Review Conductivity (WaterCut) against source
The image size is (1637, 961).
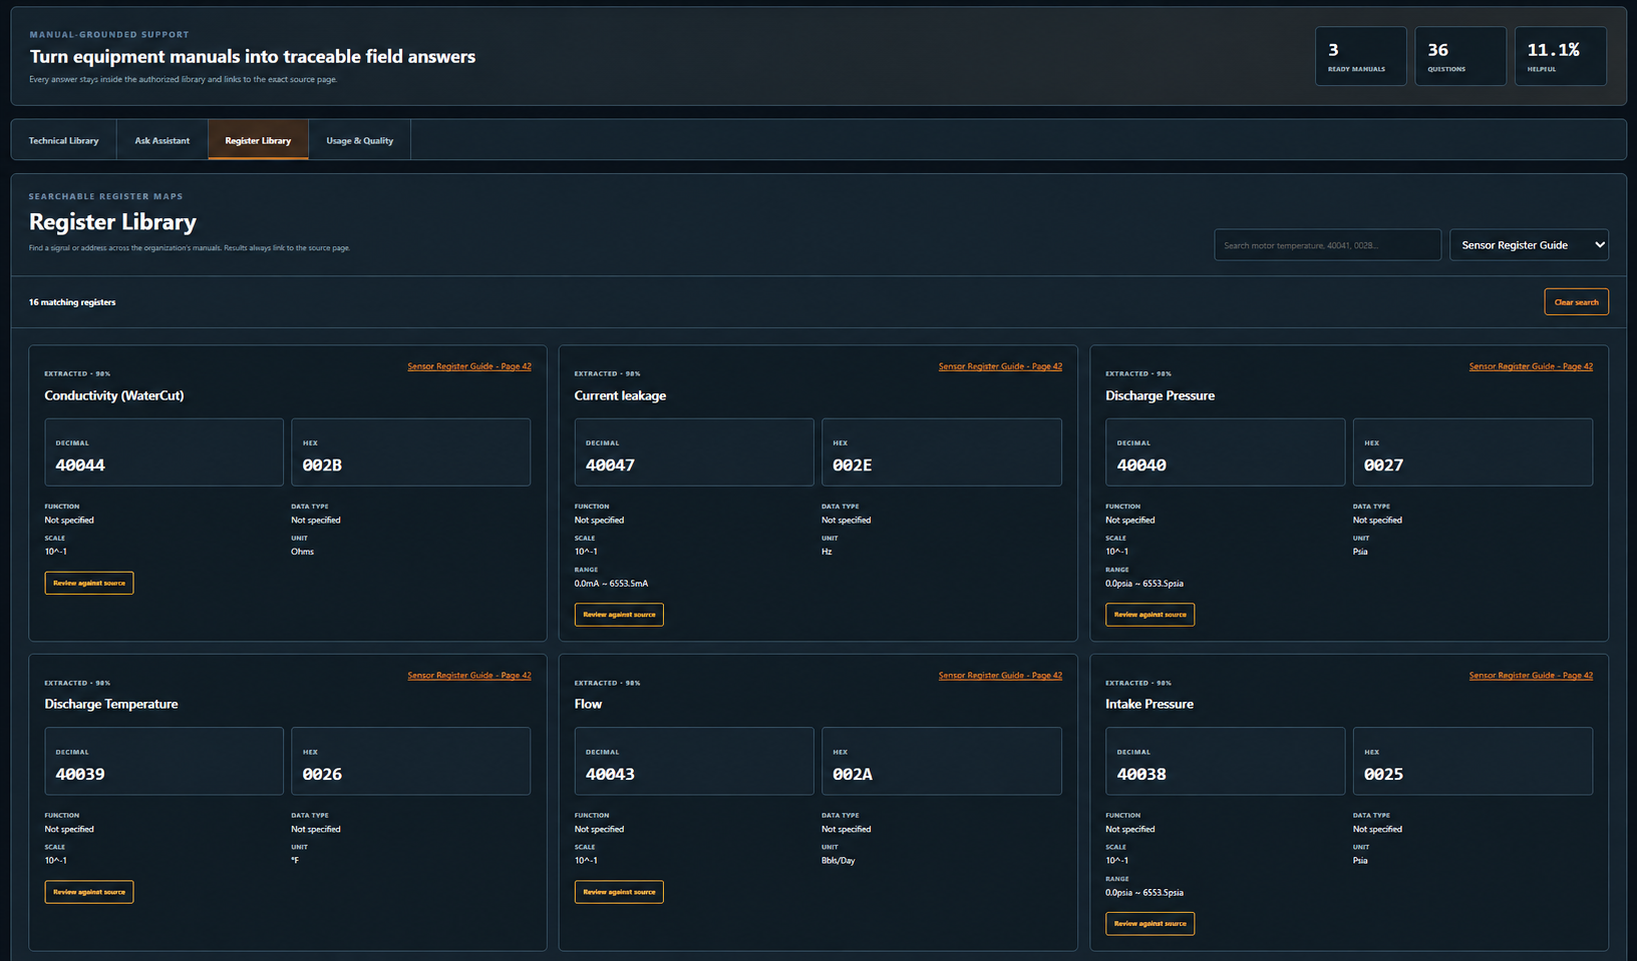[89, 583]
